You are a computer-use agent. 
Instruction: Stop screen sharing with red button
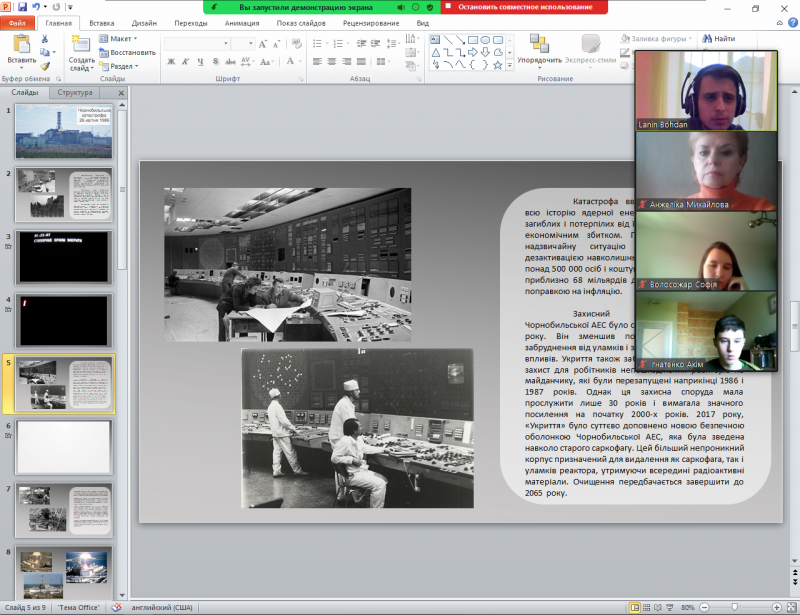point(524,7)
